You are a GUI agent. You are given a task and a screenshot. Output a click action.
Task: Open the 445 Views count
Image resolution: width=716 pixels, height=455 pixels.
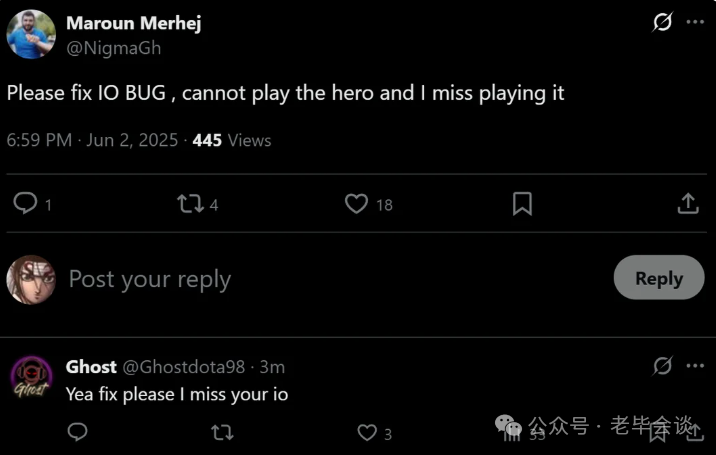232,140
